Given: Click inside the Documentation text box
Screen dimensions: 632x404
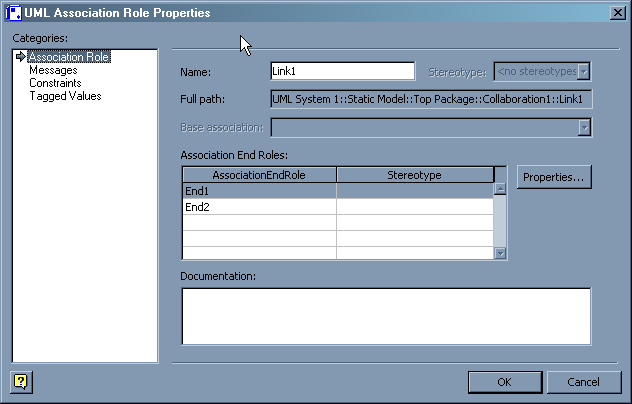Looking at the screenshot, I should coord(385,315).
